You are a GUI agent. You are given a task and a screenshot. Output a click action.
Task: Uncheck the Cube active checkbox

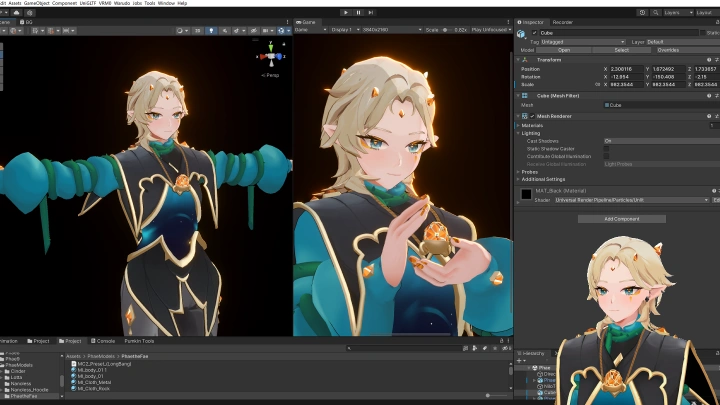coord(534,33)
